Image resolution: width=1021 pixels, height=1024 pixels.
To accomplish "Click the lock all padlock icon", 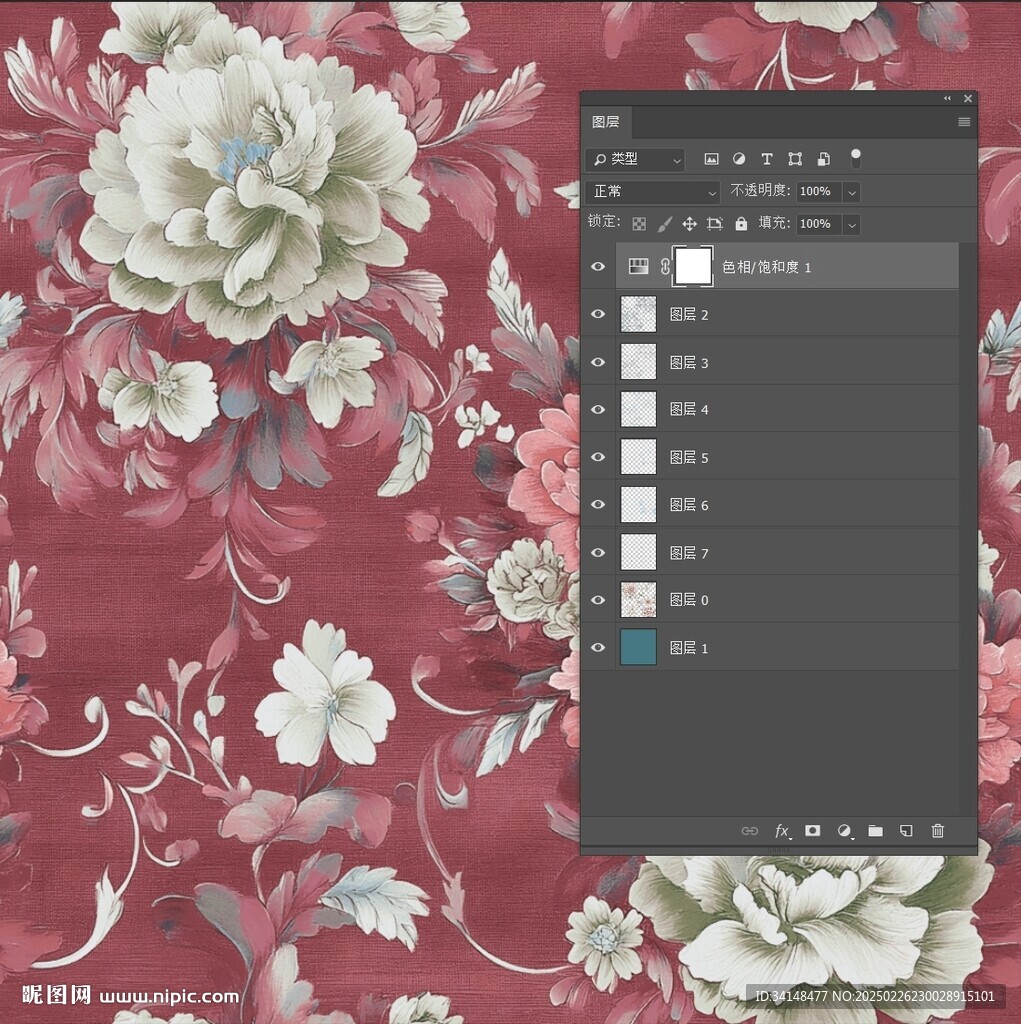I will coord(741,224).
